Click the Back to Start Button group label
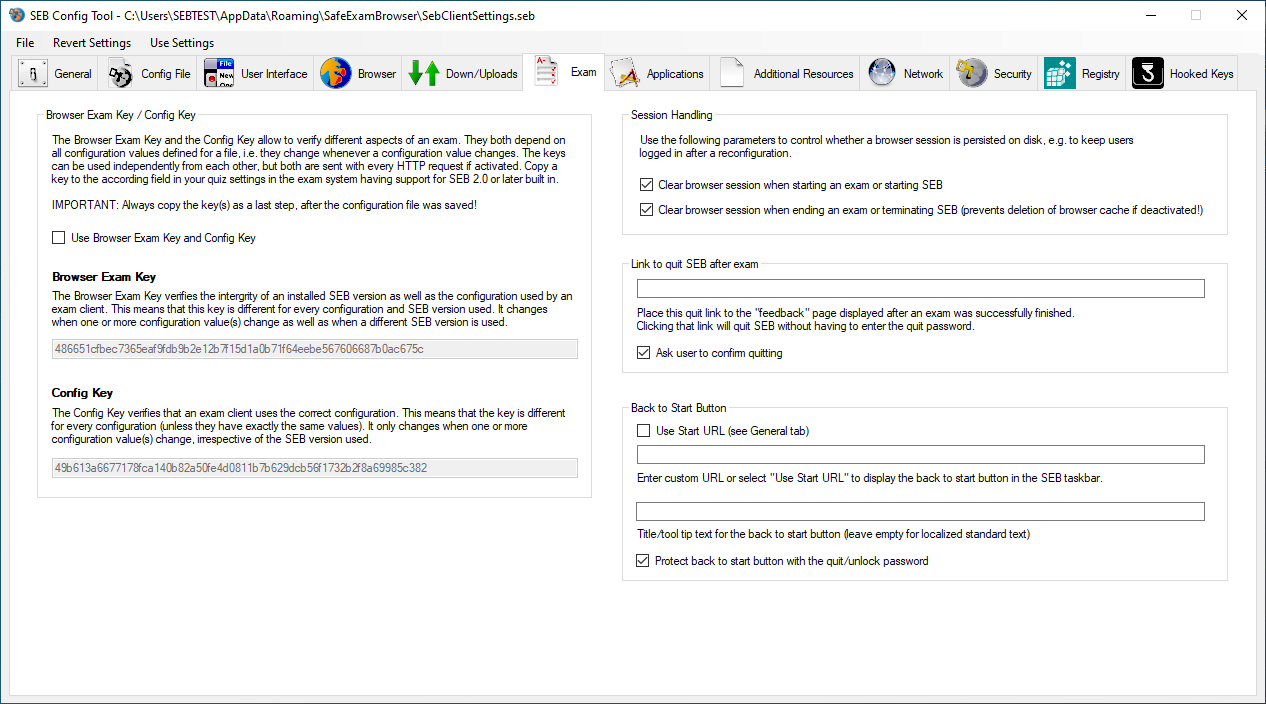This screenshot has width=1266, height=704. point(679,408)
